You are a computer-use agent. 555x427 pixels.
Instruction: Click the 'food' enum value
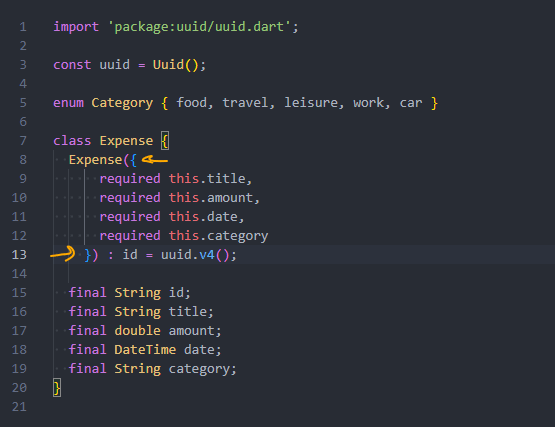(x=191, y=103)
